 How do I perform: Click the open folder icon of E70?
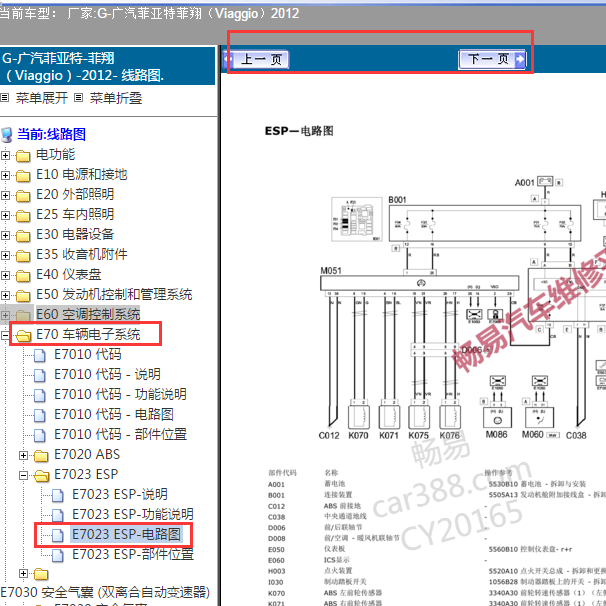tap(23, 335)
